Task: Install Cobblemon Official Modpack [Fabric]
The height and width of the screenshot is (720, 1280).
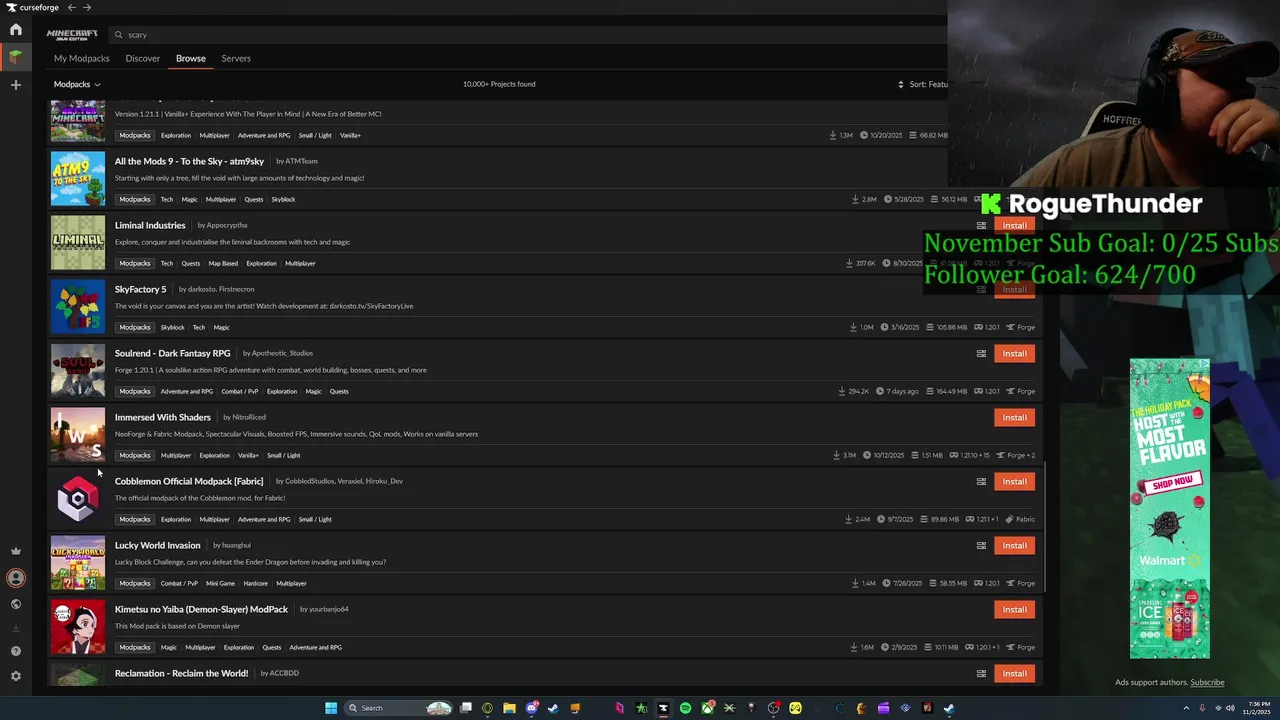Action: point(1014,481)
